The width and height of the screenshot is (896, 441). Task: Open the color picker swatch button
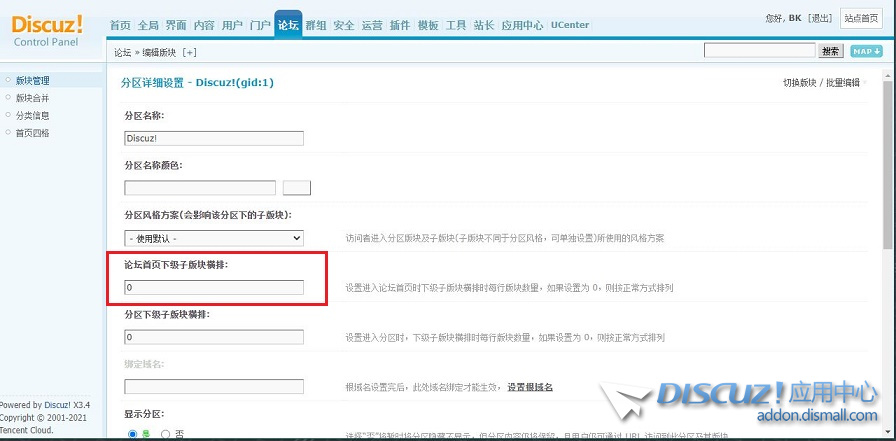297,188
